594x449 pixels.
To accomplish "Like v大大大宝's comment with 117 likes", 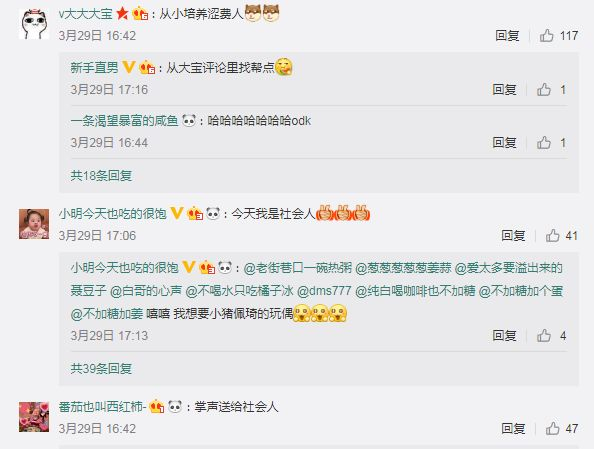I will click(x=547, y=36).
